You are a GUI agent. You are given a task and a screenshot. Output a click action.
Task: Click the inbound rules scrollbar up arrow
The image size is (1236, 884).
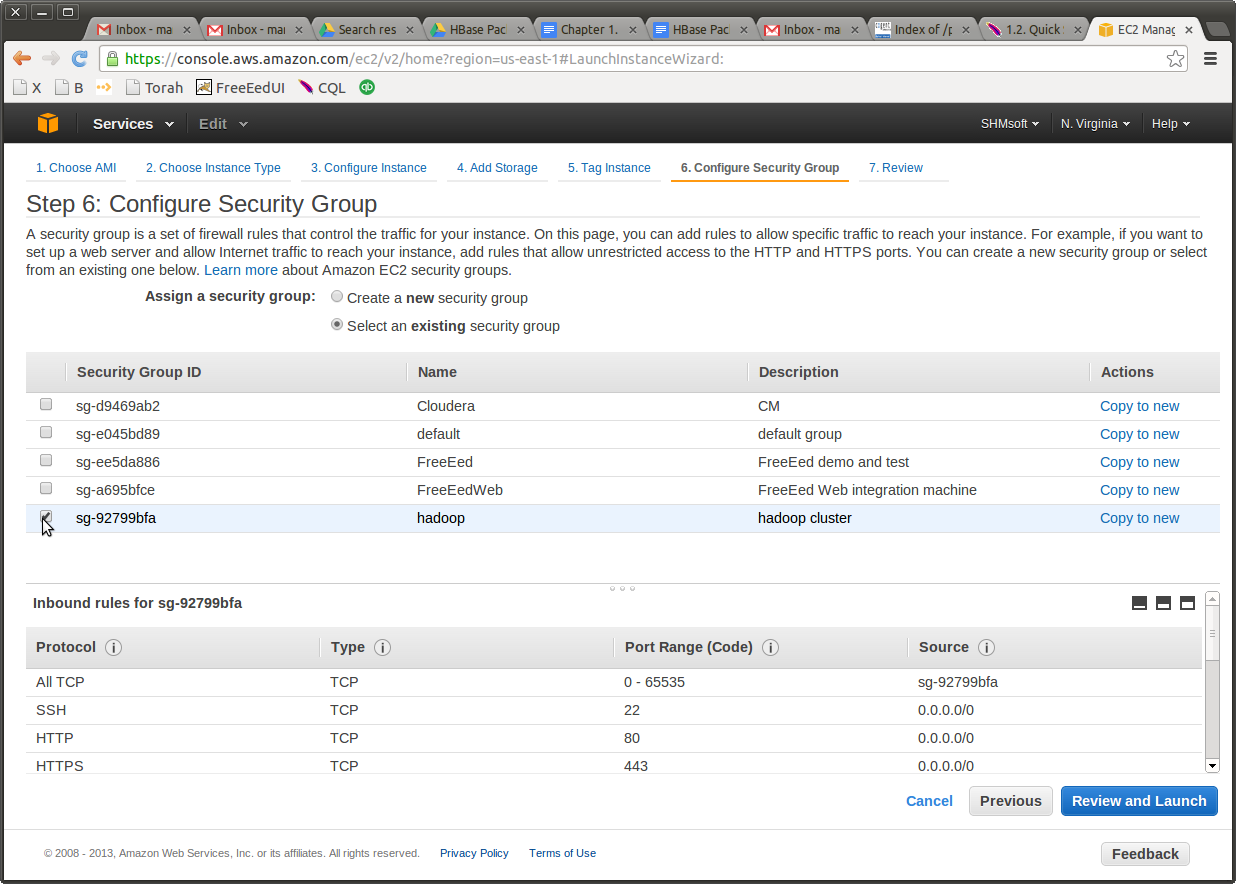(1212, 599)
